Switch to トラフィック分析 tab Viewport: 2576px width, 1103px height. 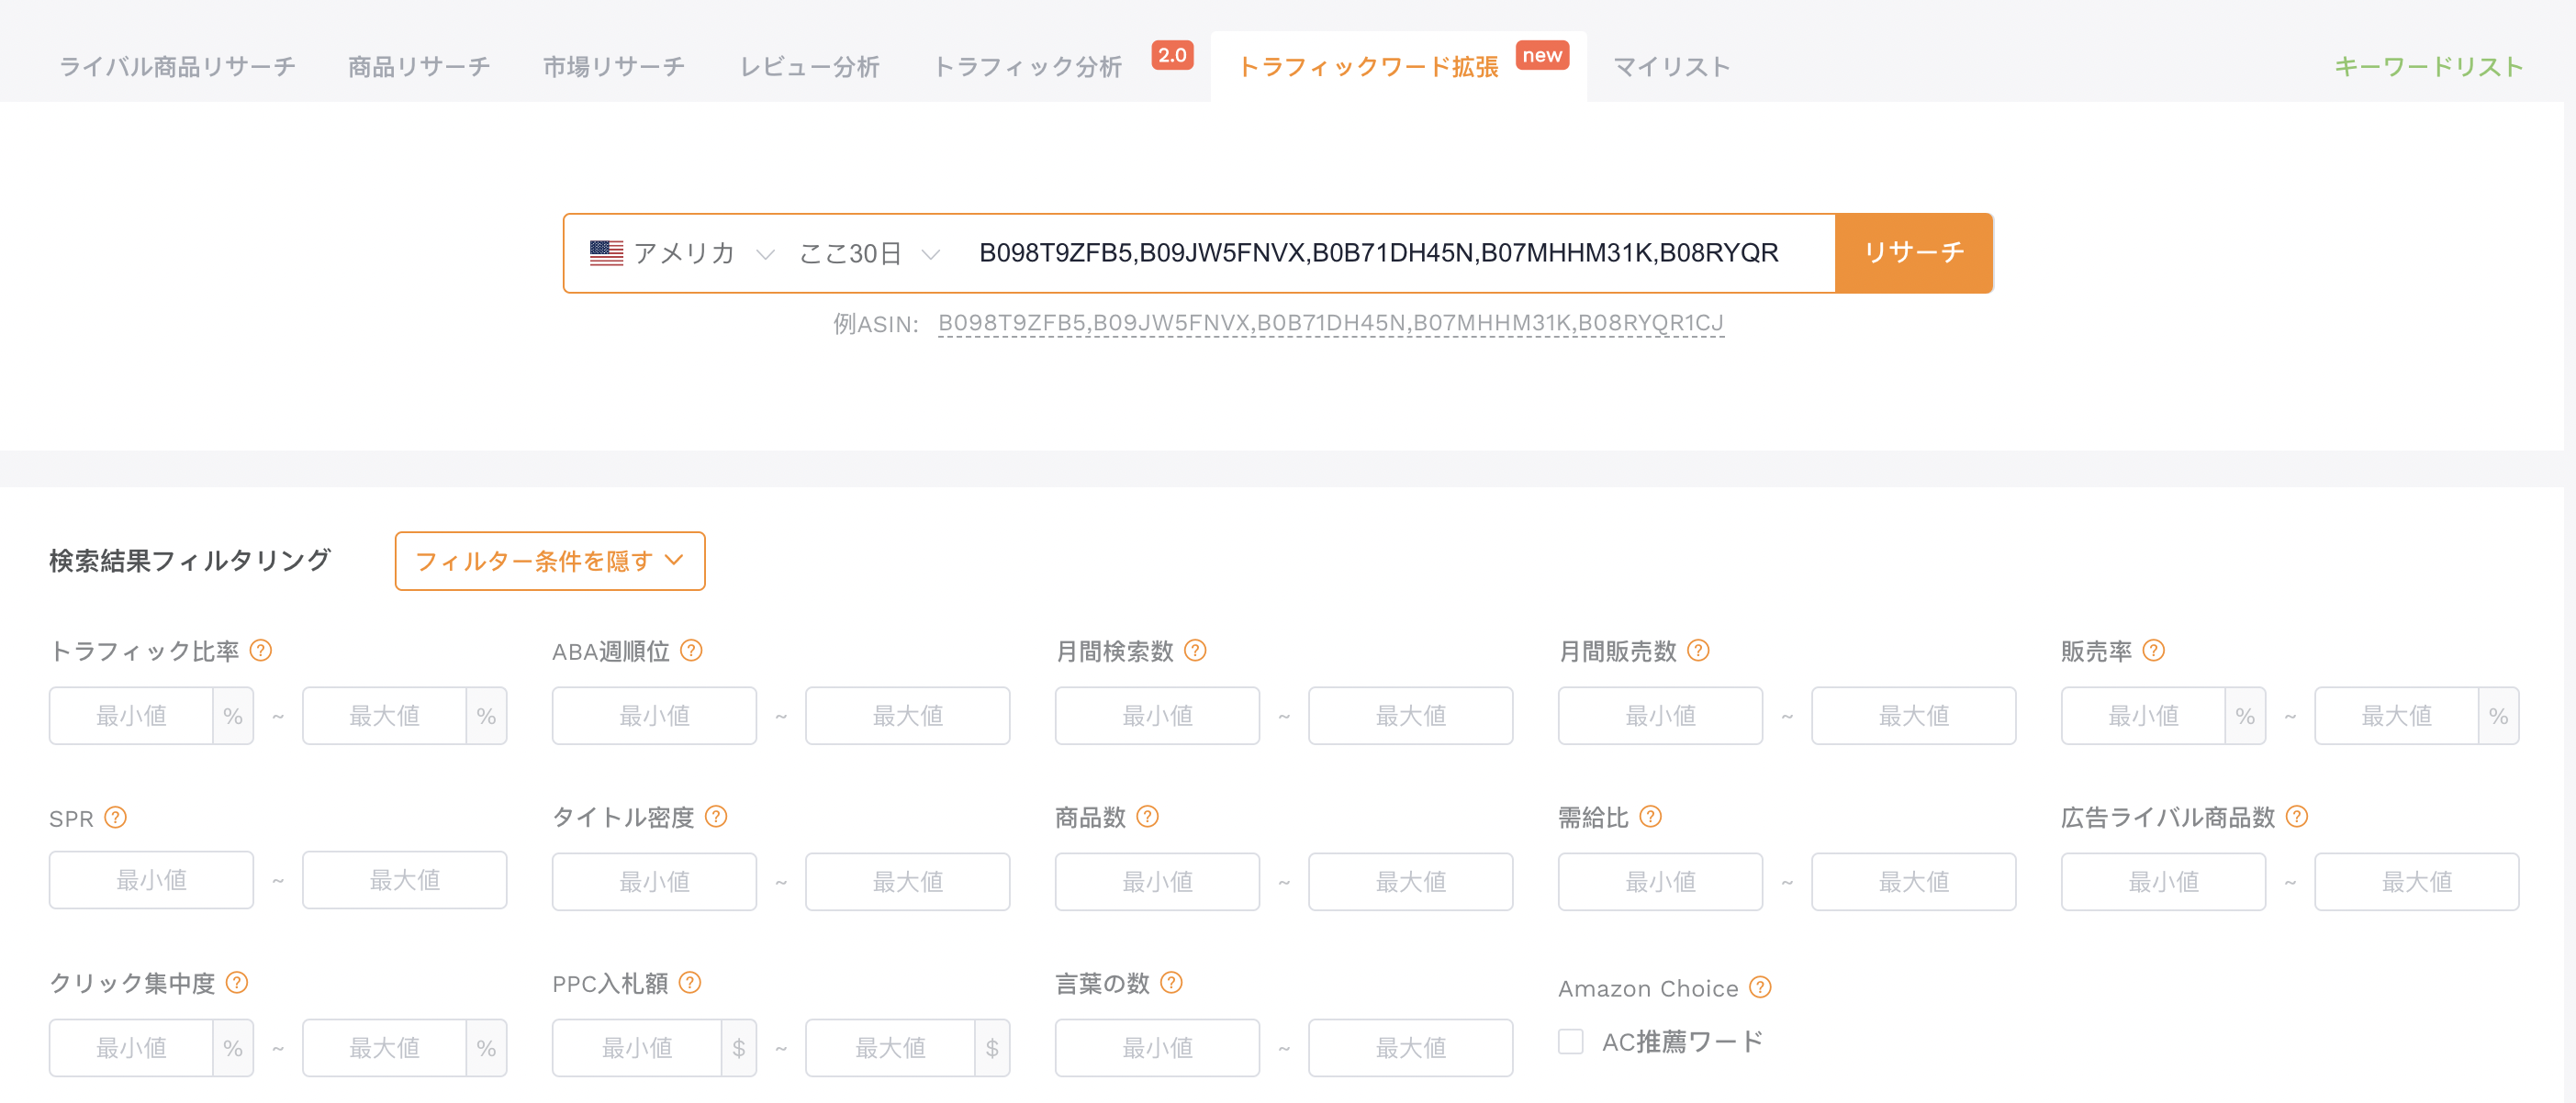coord(1028,66)
